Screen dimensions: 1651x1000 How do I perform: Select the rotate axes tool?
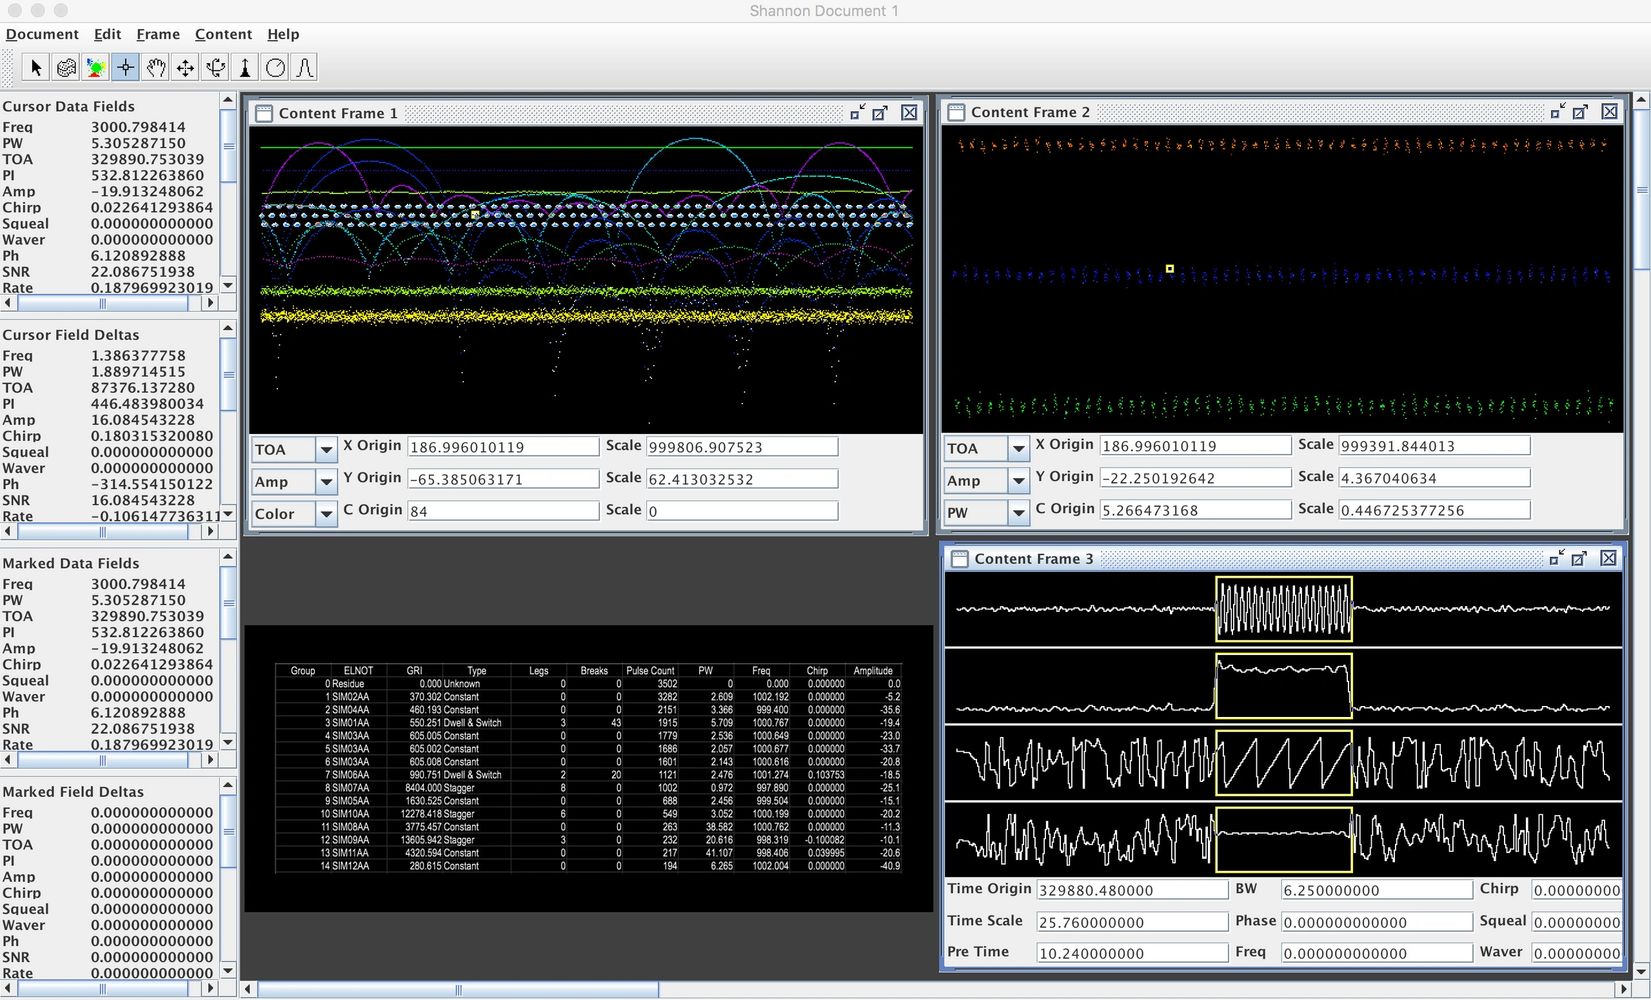[215, 68]
